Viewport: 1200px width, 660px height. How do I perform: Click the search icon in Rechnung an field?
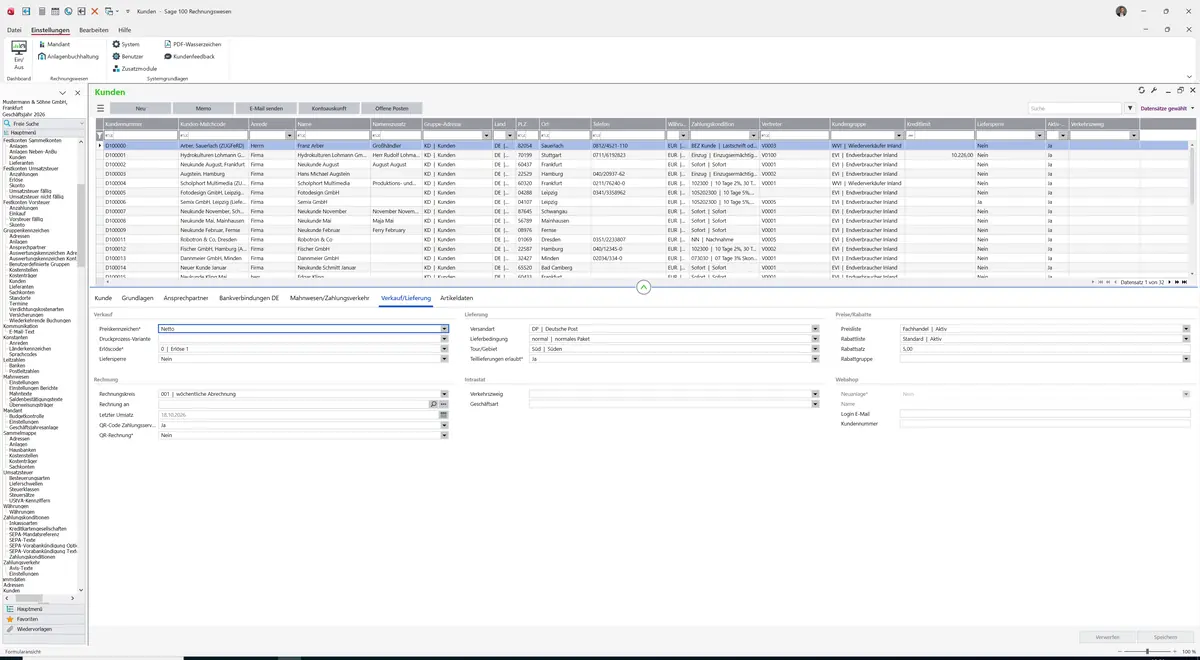coord(434,404)
